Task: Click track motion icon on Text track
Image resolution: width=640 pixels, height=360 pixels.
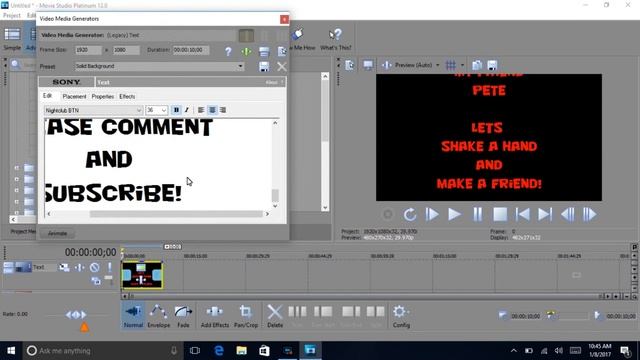Action: click(64, 267)
